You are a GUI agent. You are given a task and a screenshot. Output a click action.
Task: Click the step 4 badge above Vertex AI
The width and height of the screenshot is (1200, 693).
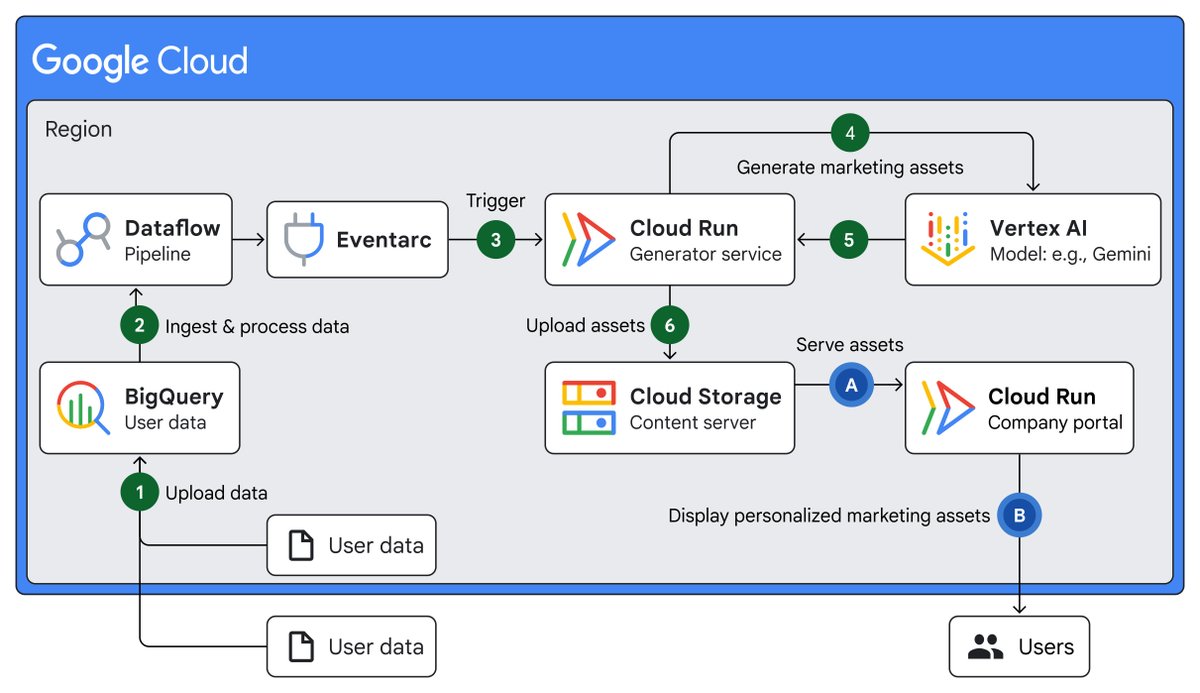coord(848,131)
